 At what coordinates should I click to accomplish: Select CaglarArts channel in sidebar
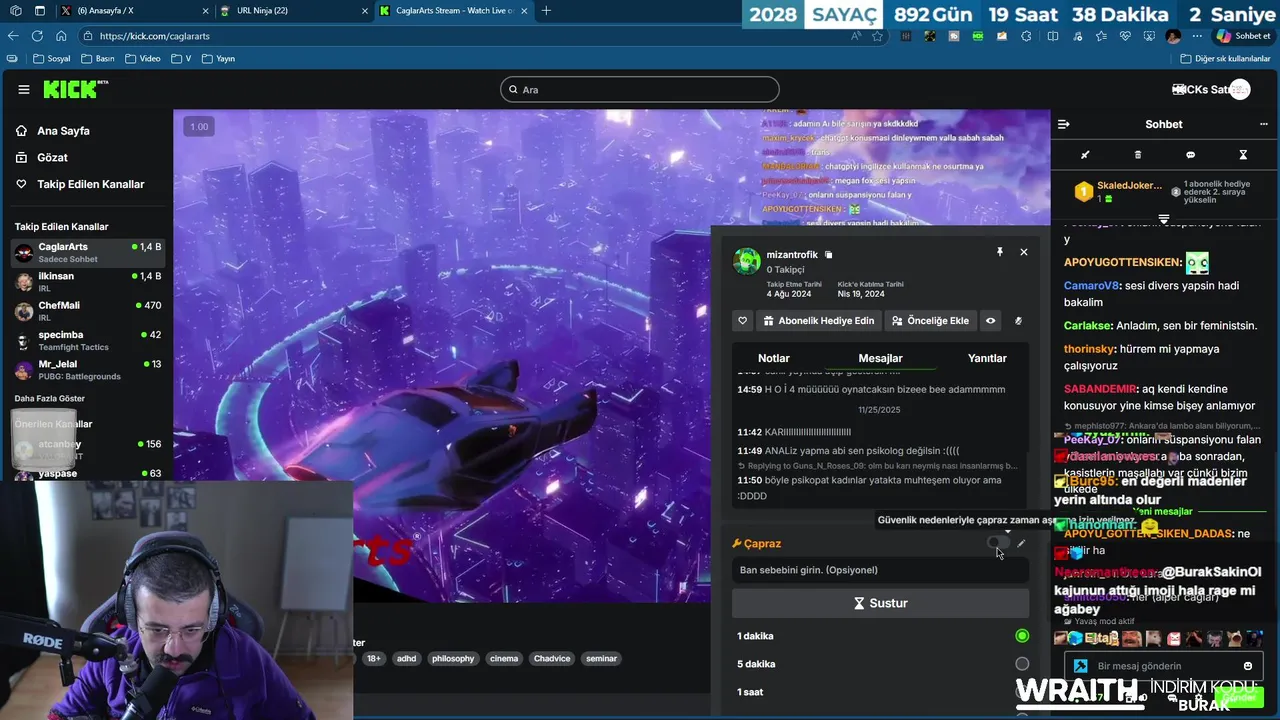[x=87, y=252]
